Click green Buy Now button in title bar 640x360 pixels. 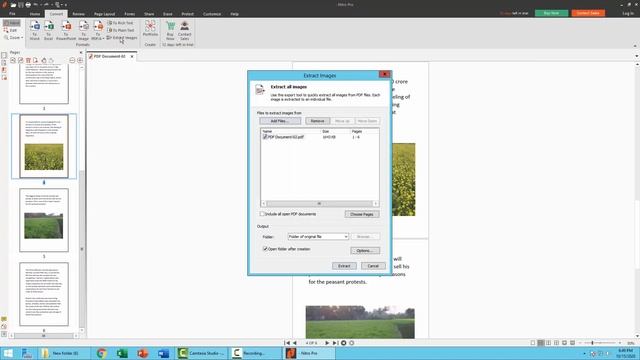click(x=551, y=13)
